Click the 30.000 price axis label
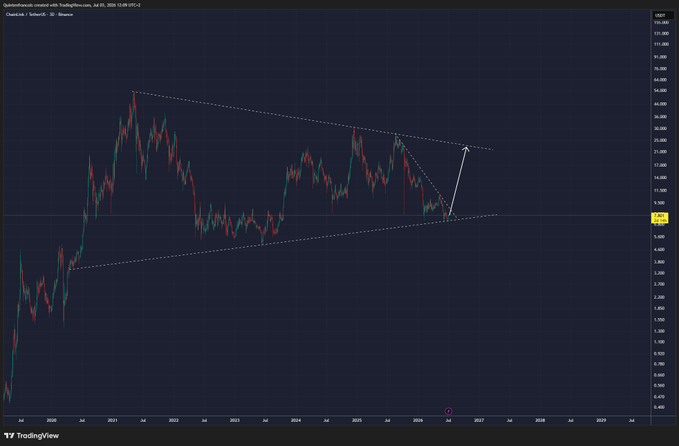 pyautogui.click(x=660, y=129)
